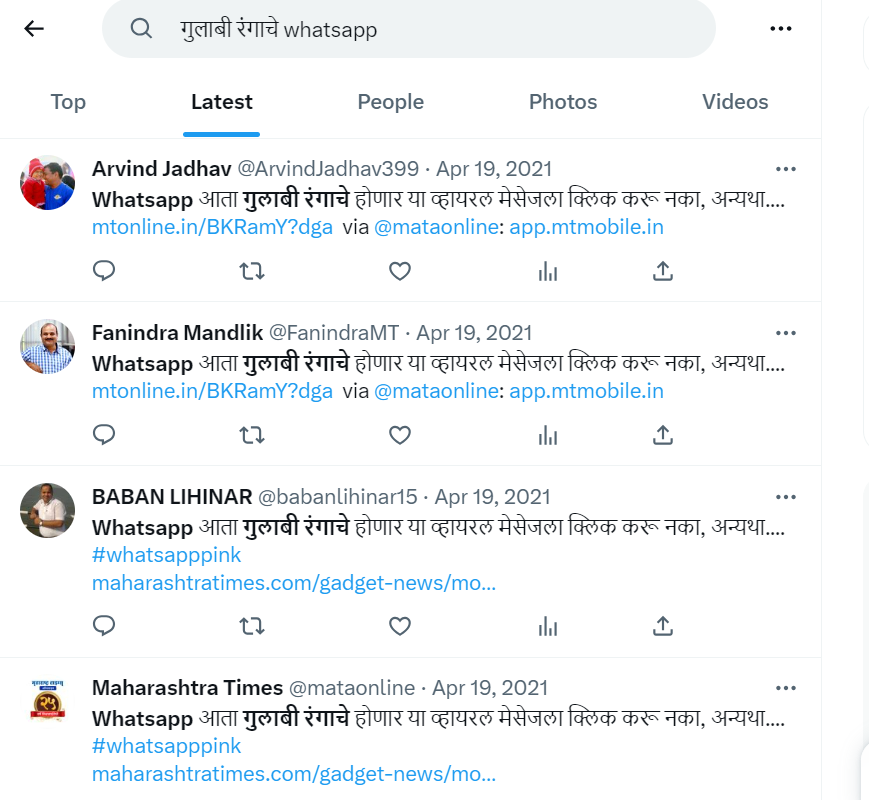Retweet BABAN LIHINAR's post
The image size is (869, 800).
[252, 626]
